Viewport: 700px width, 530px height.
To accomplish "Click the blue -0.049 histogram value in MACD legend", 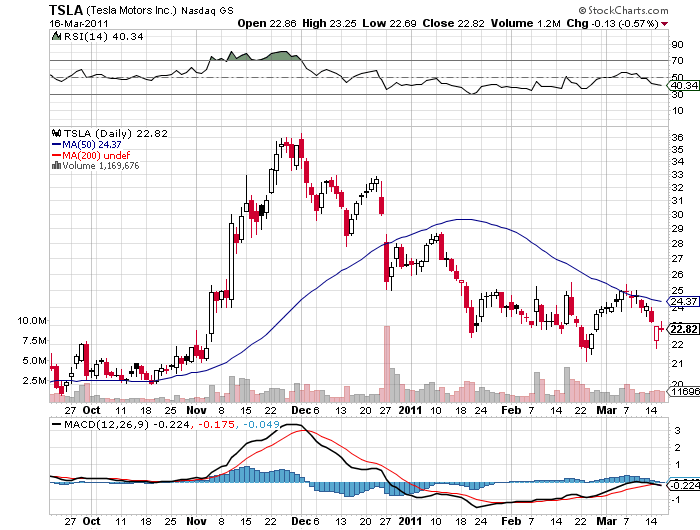I will click(x=262, y=424).
